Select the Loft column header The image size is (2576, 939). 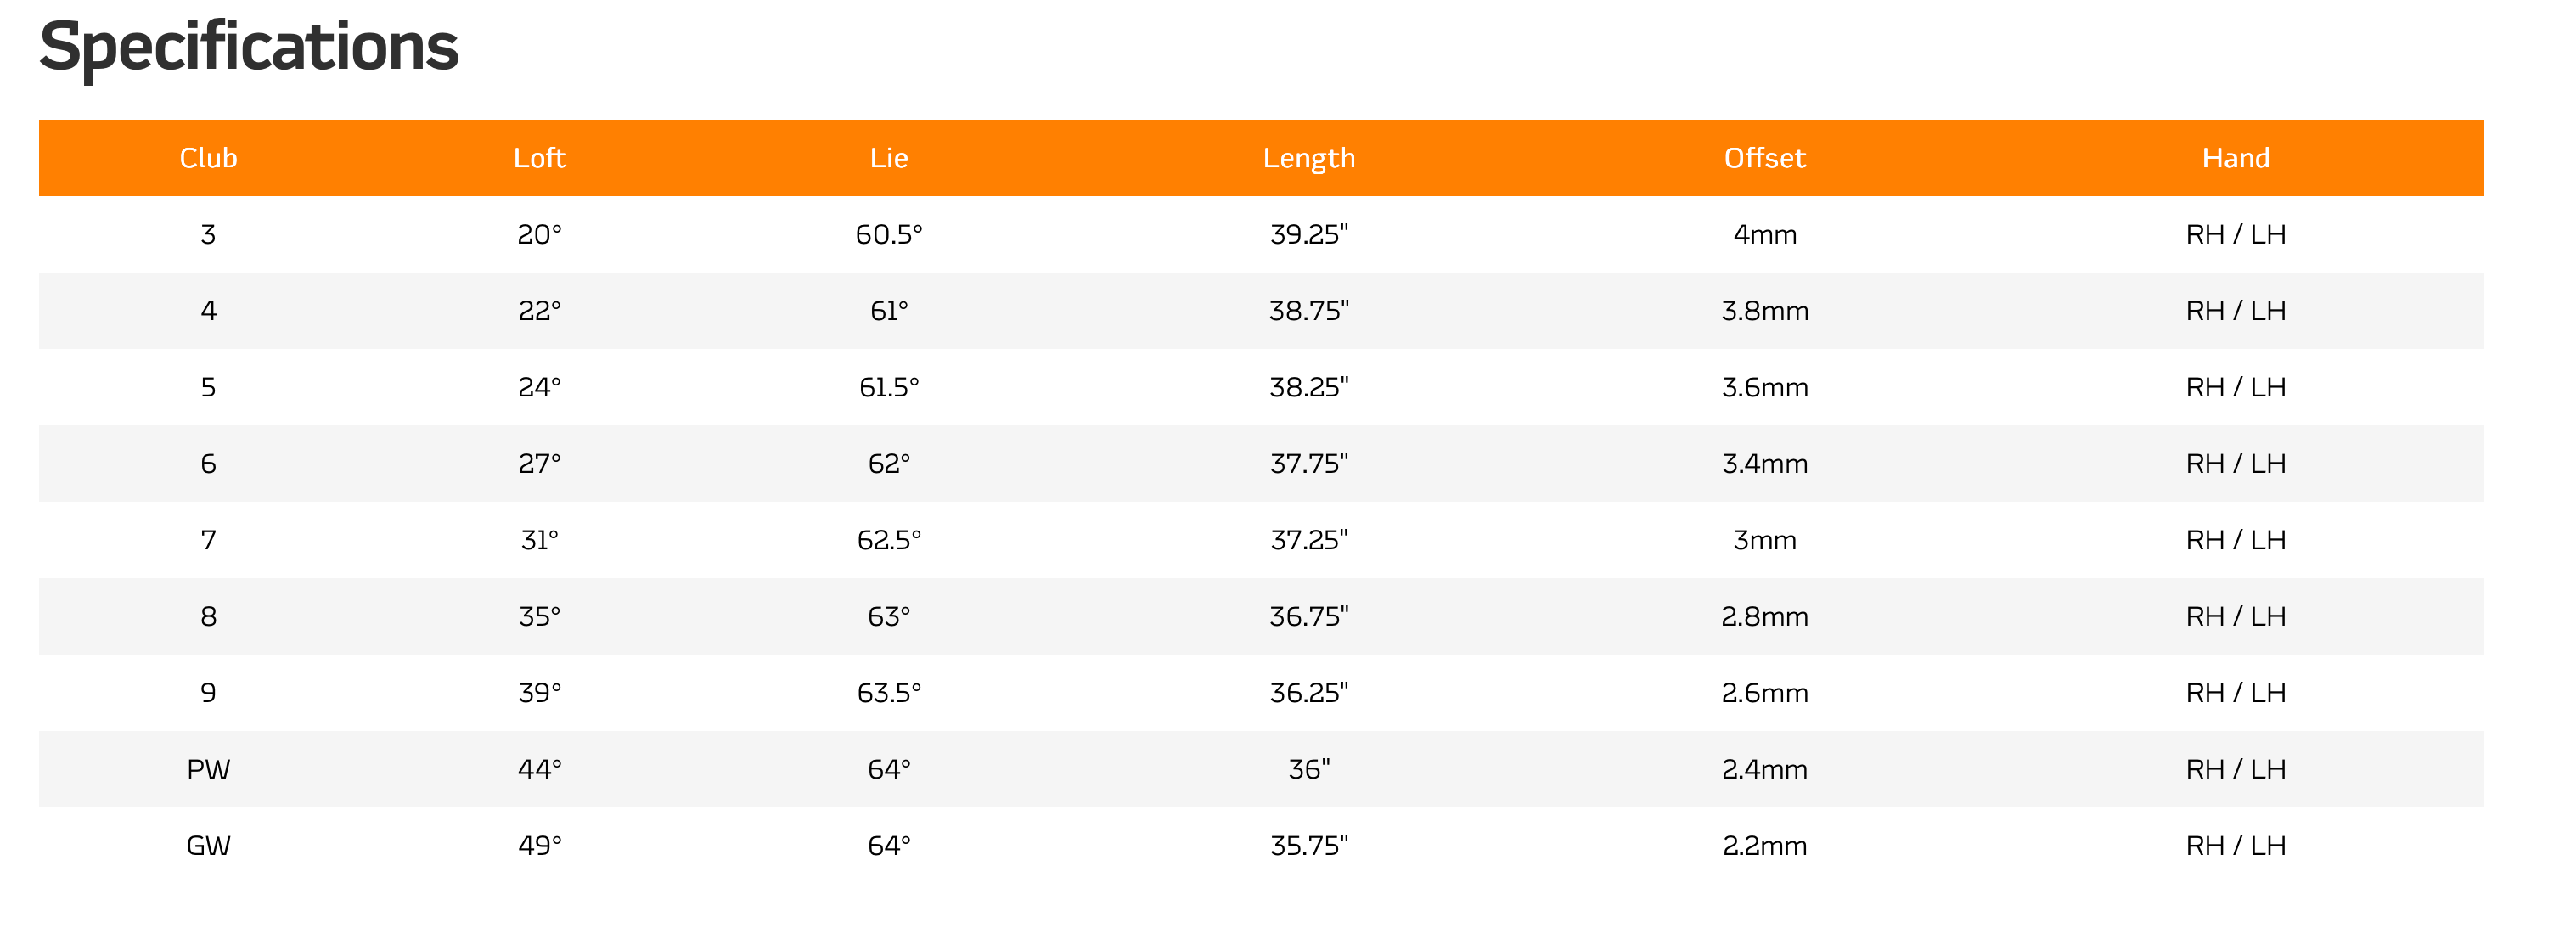(x=540, y=158)
